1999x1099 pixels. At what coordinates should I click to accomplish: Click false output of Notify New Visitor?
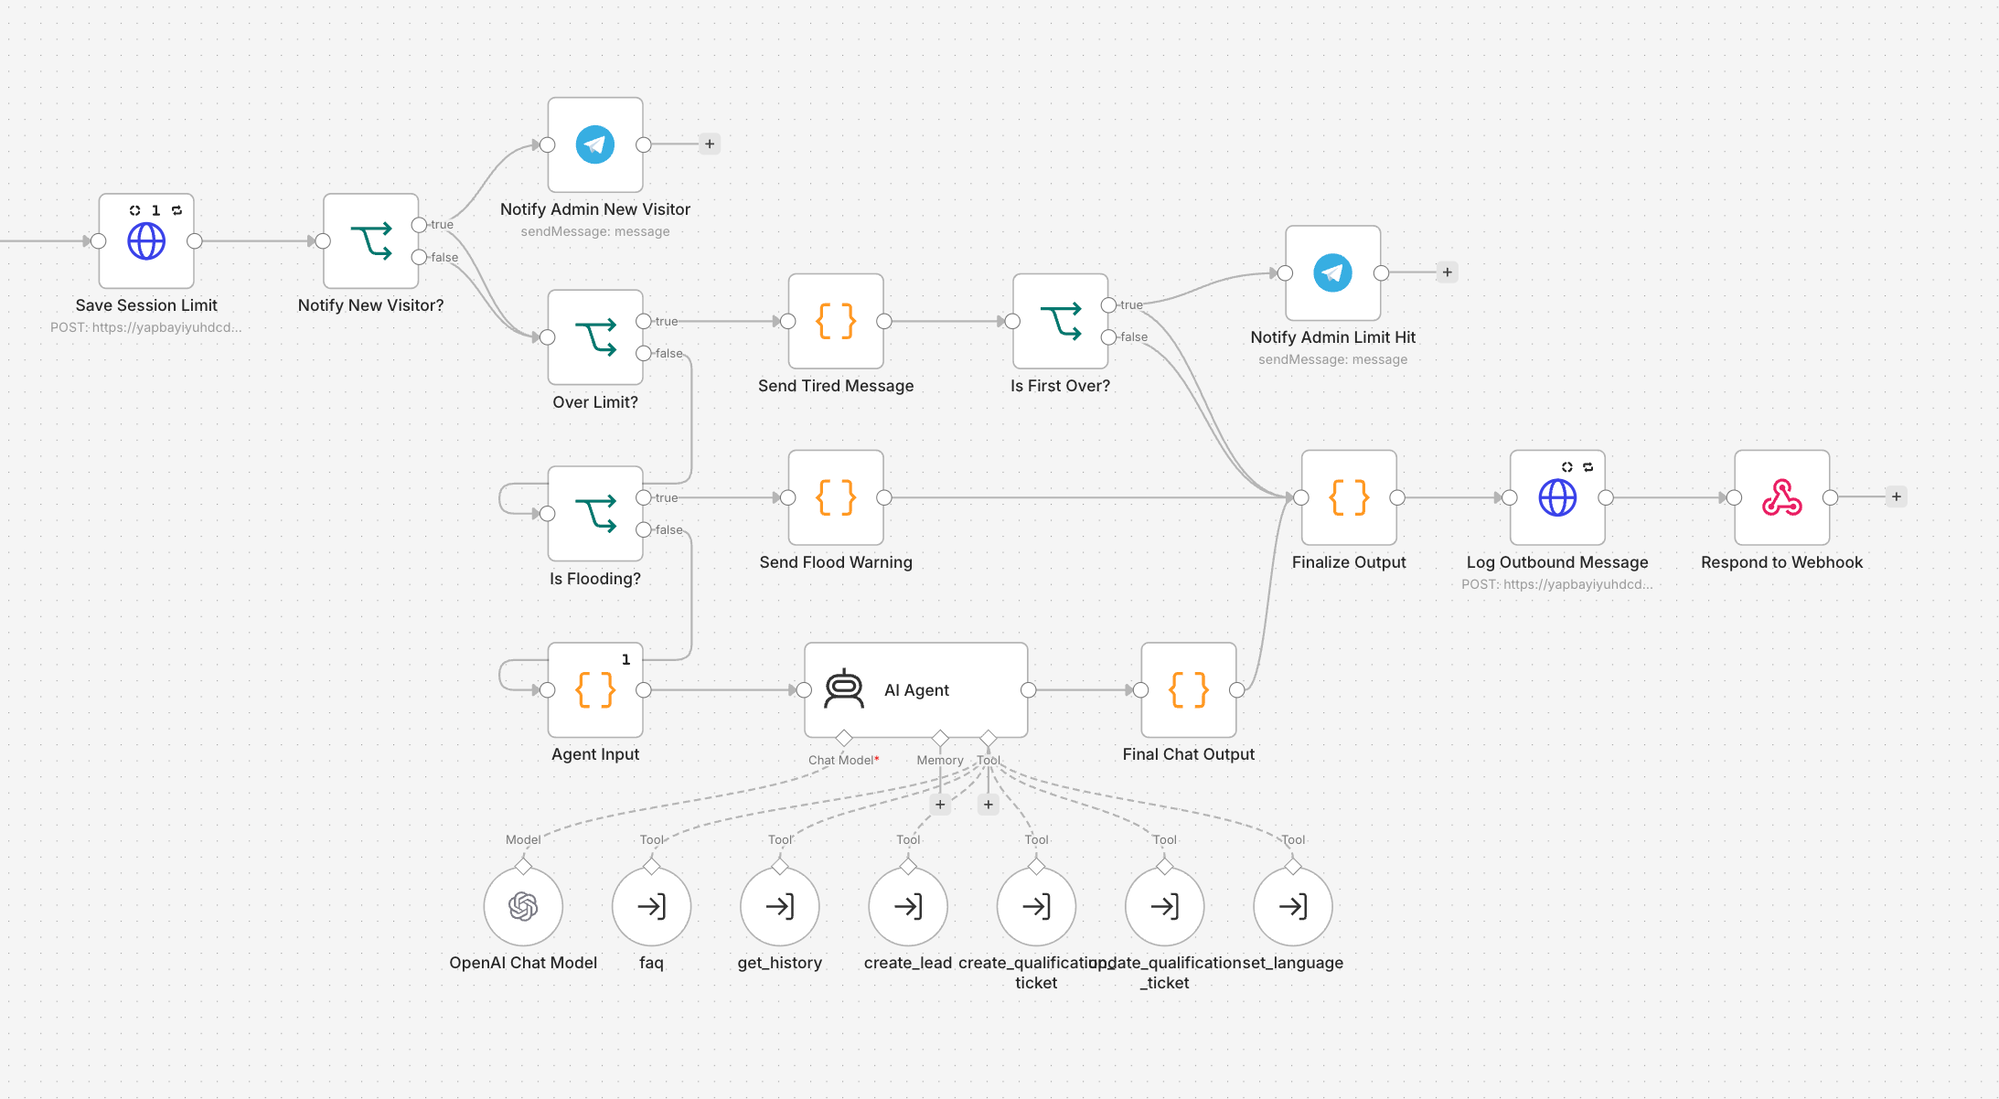click(x=419, y=257)
